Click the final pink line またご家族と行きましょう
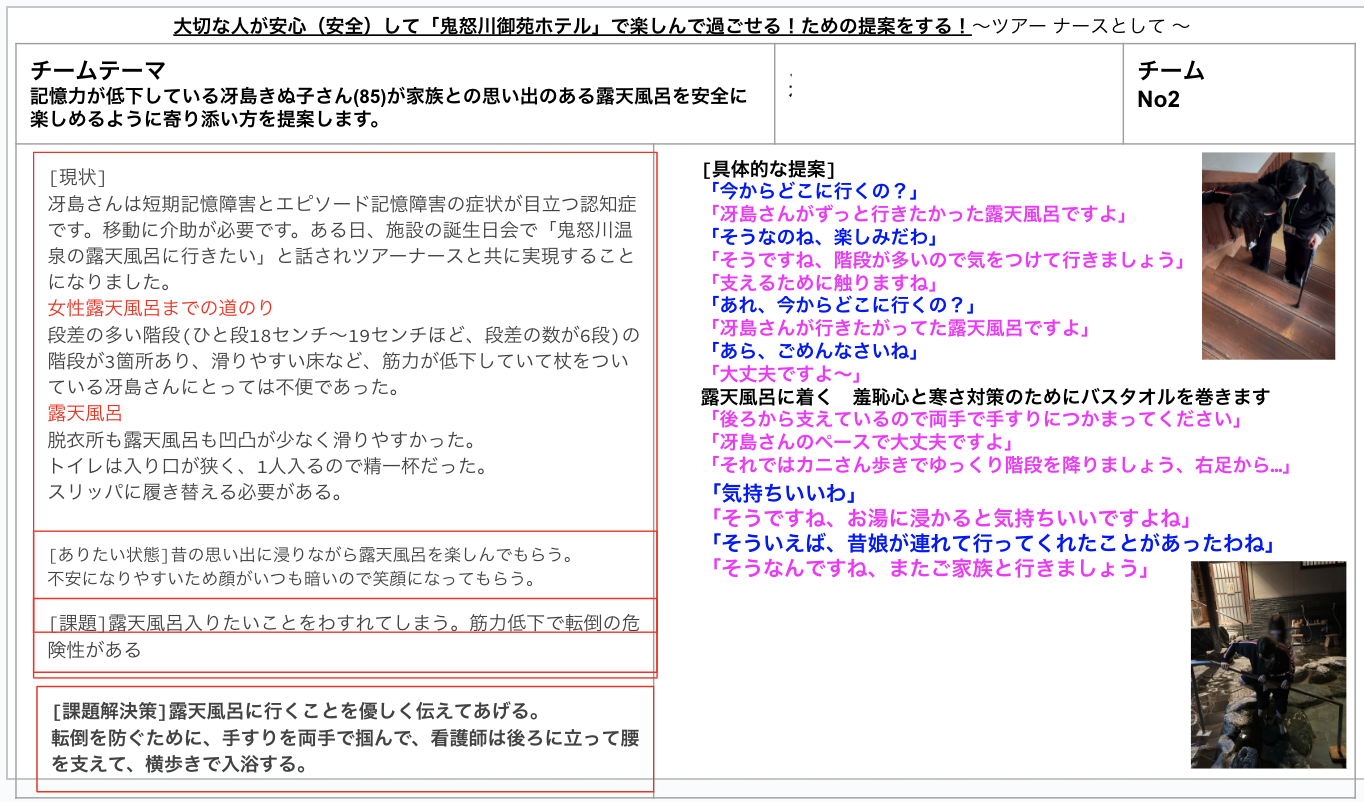 pos(926,568)
